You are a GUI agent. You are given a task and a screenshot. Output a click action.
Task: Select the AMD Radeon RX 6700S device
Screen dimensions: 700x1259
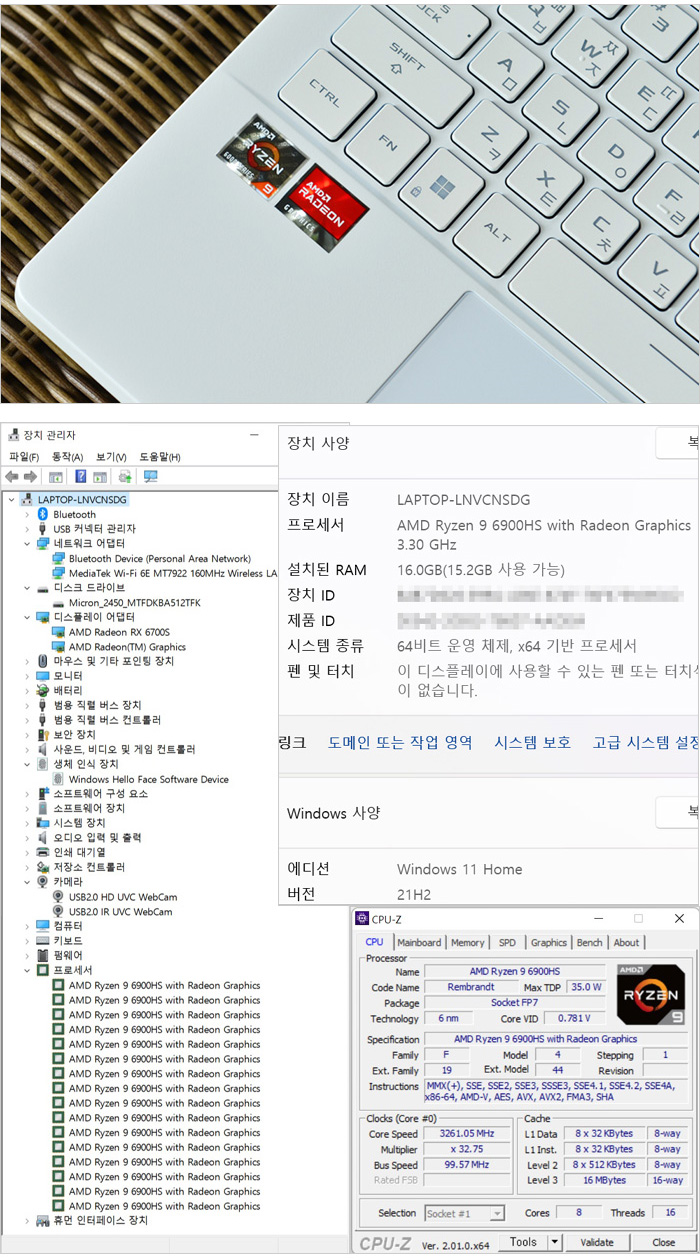(119, 632)
